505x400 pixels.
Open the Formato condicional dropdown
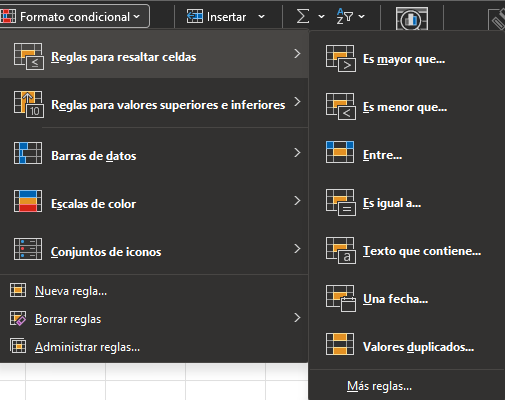click(75, 16)
